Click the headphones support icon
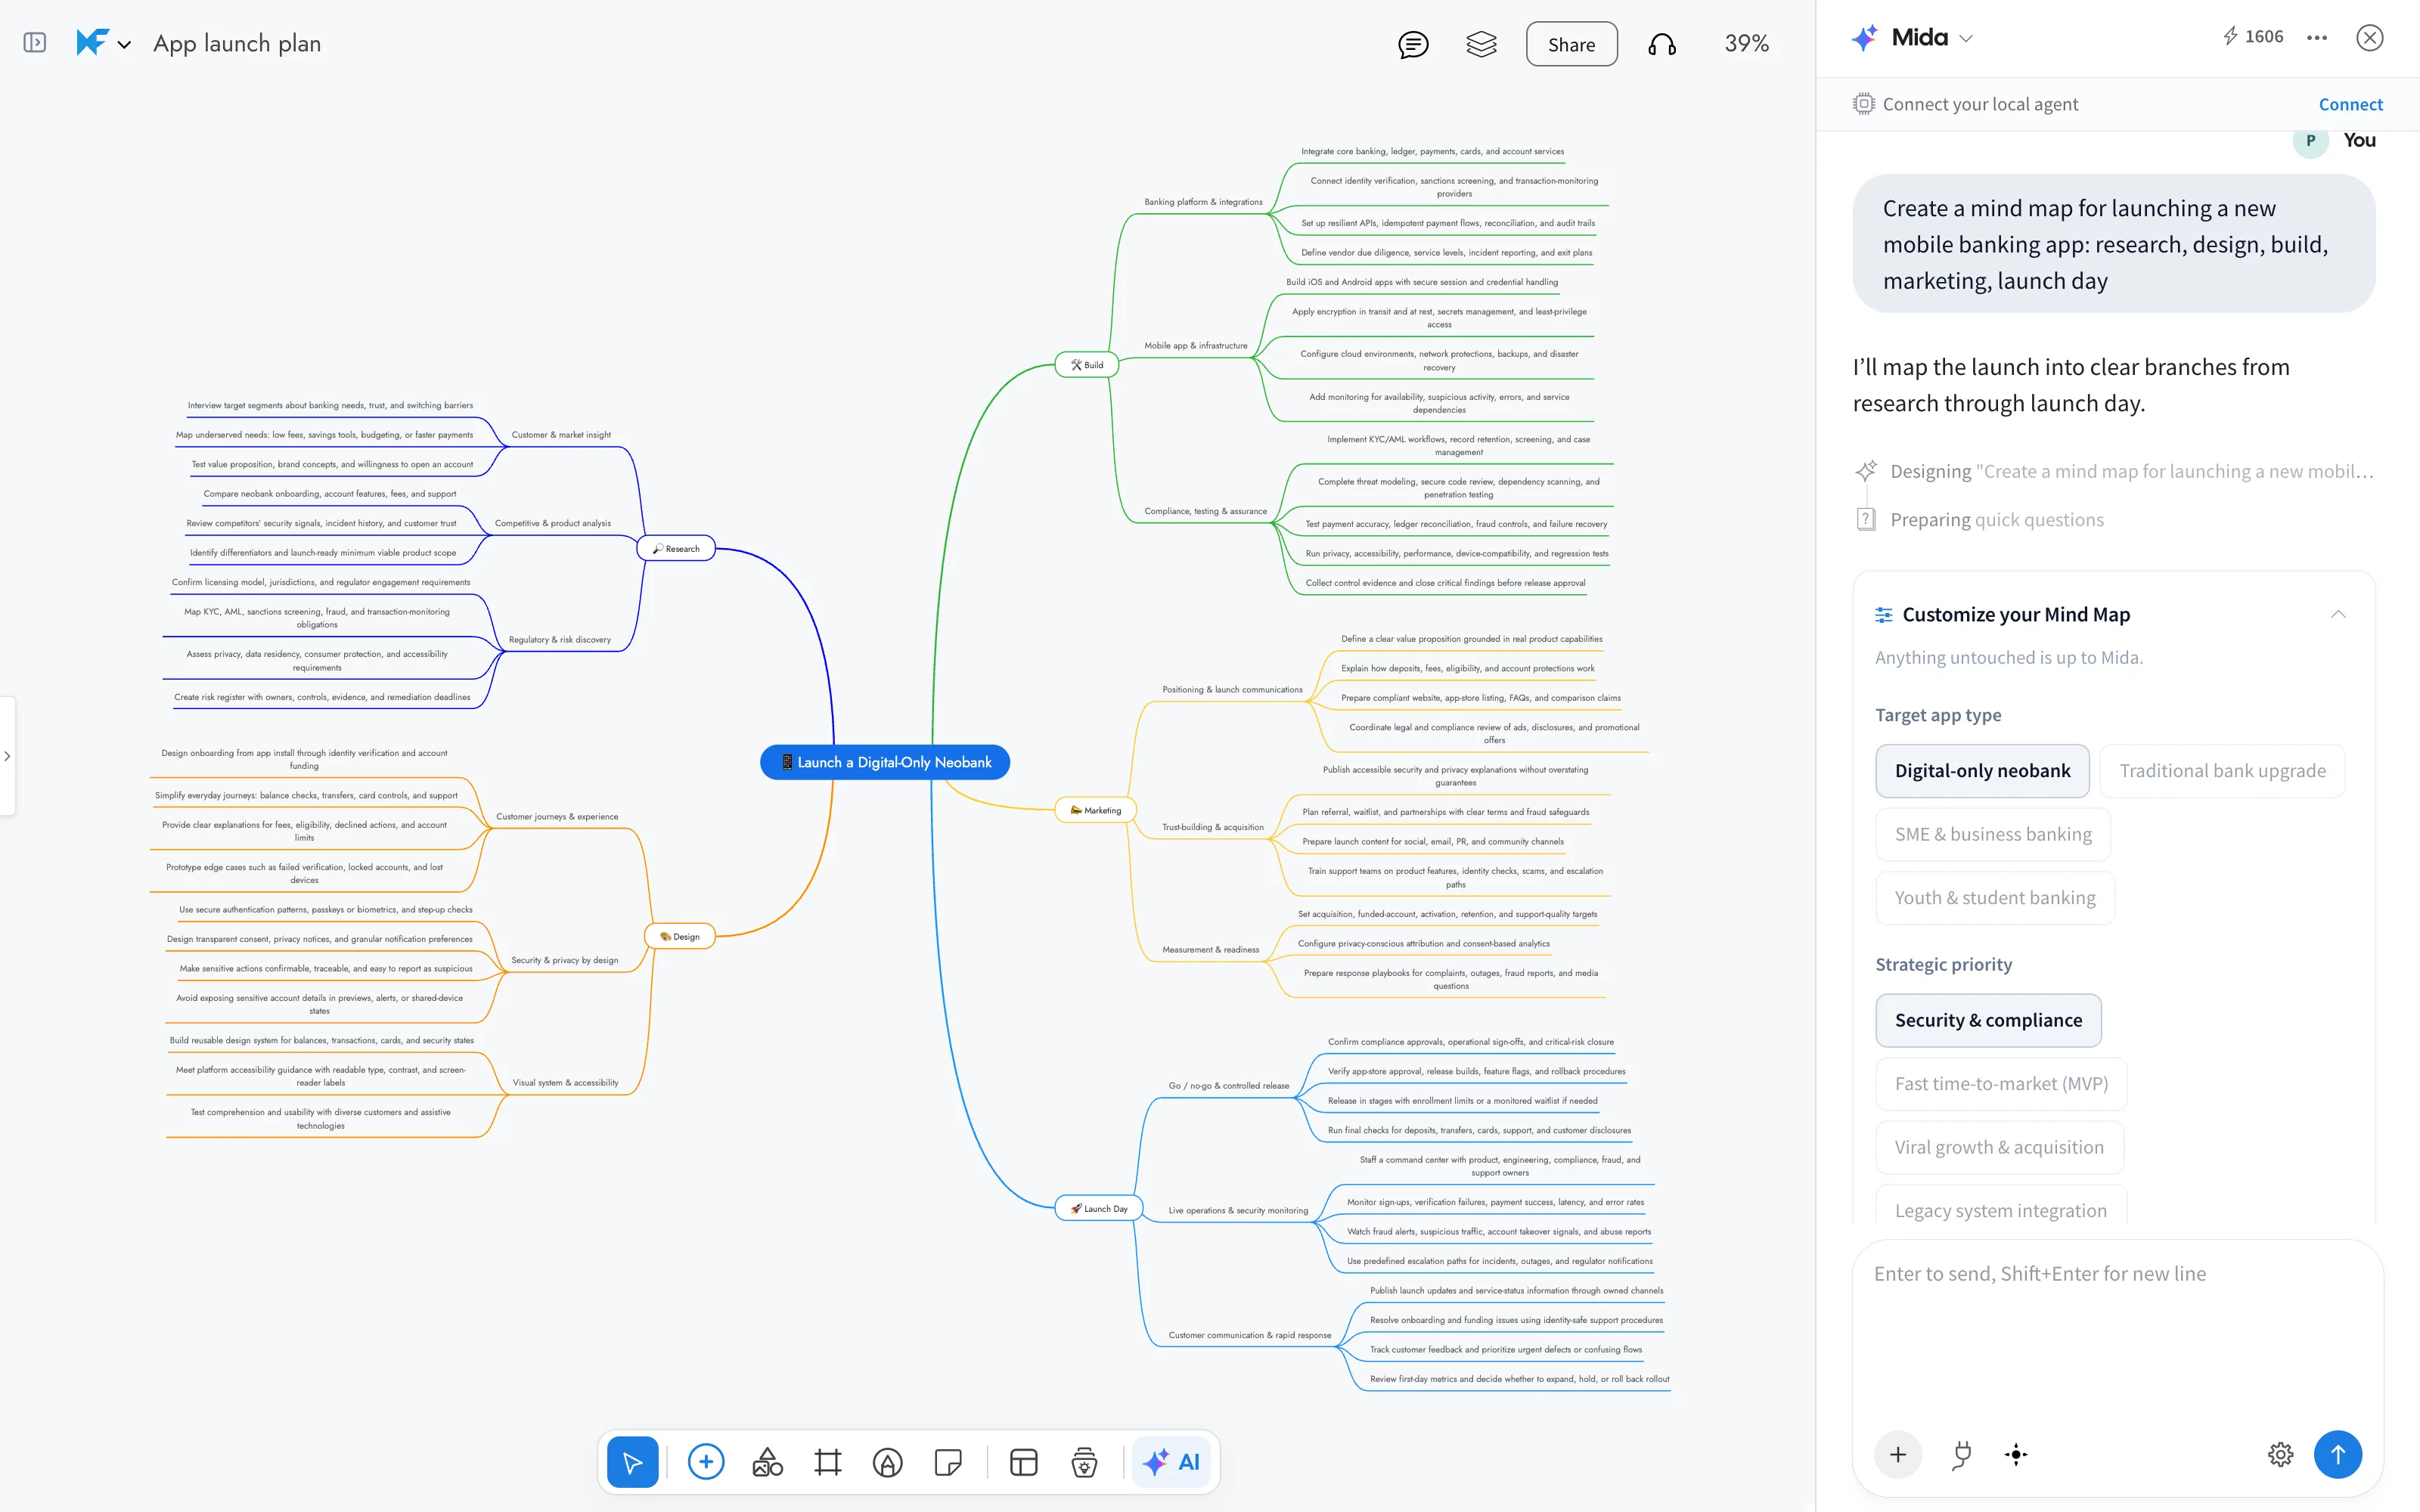Screen dimensions: 2420x1512 (x=1662, y=44)
